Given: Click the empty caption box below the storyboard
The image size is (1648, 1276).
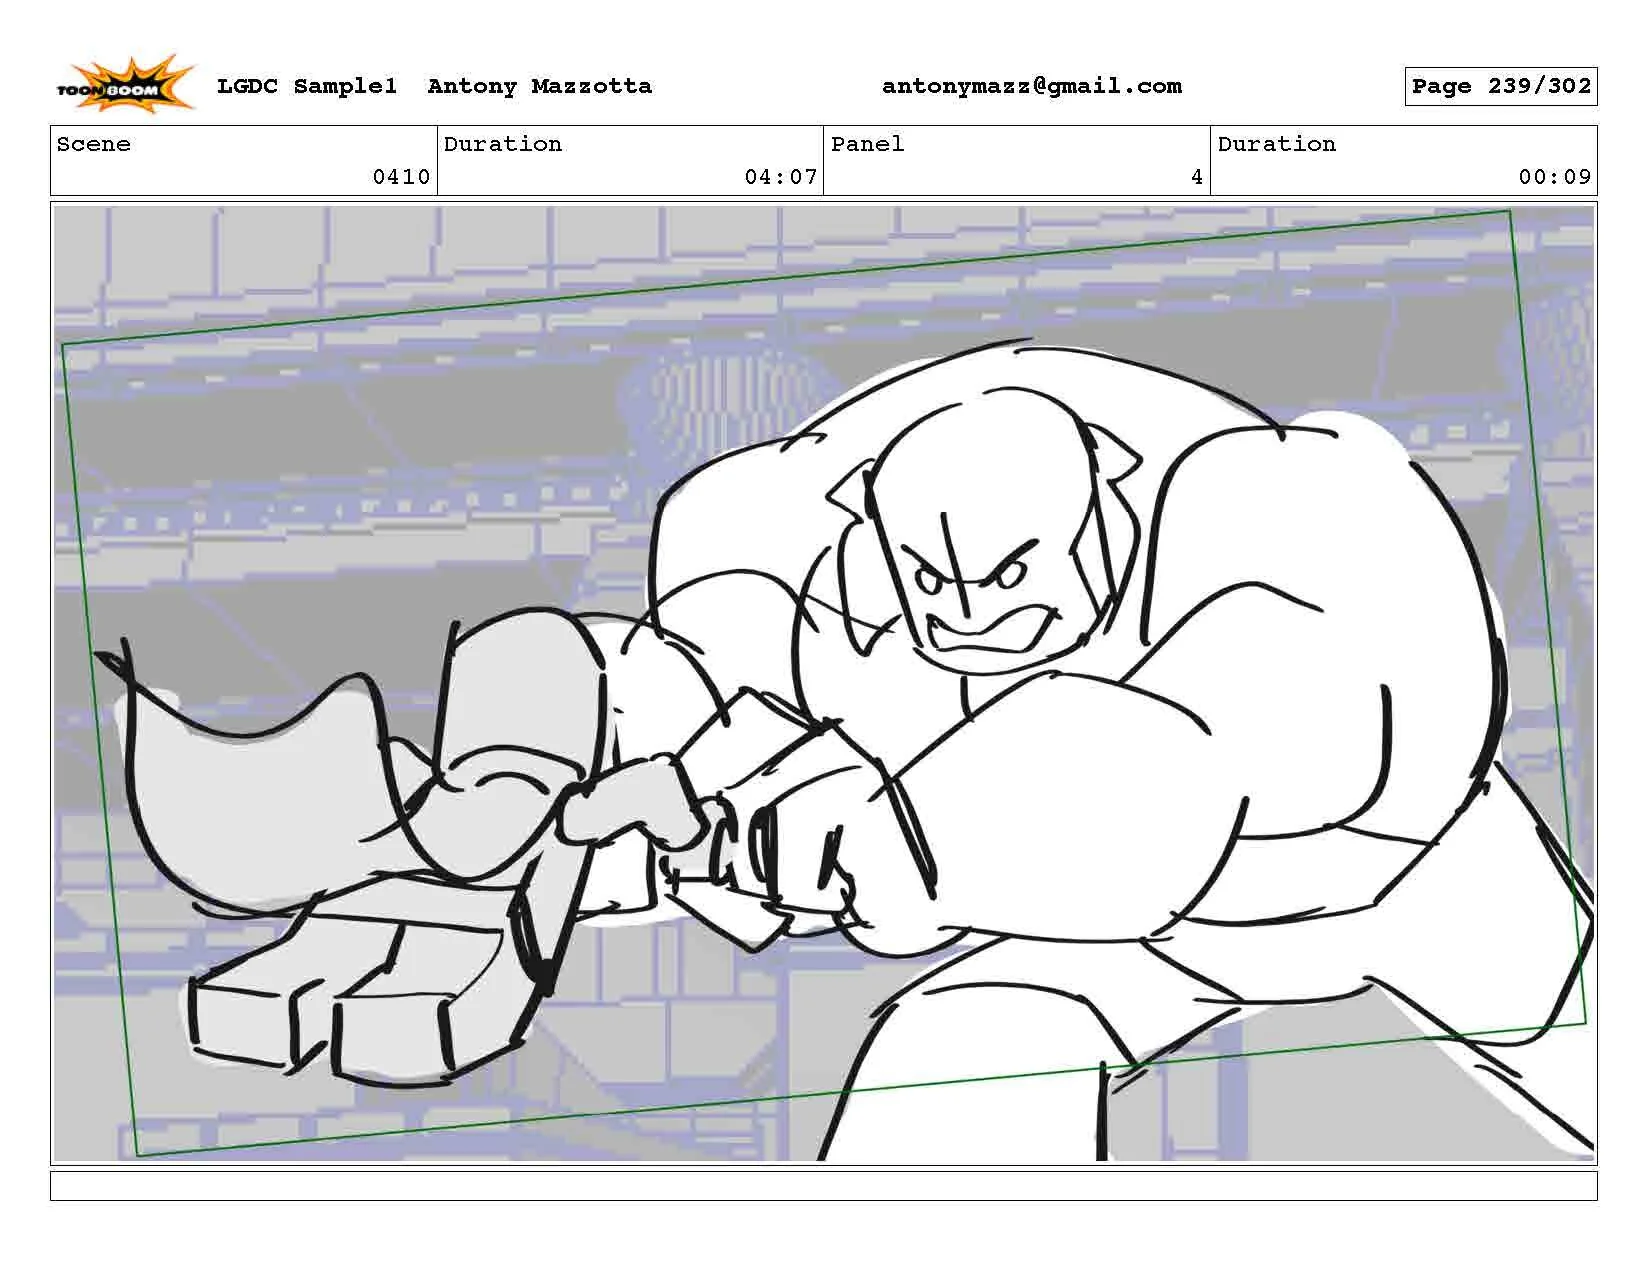Looking at the screenshot, I should pyautogui.click(x=823, y=1185).
